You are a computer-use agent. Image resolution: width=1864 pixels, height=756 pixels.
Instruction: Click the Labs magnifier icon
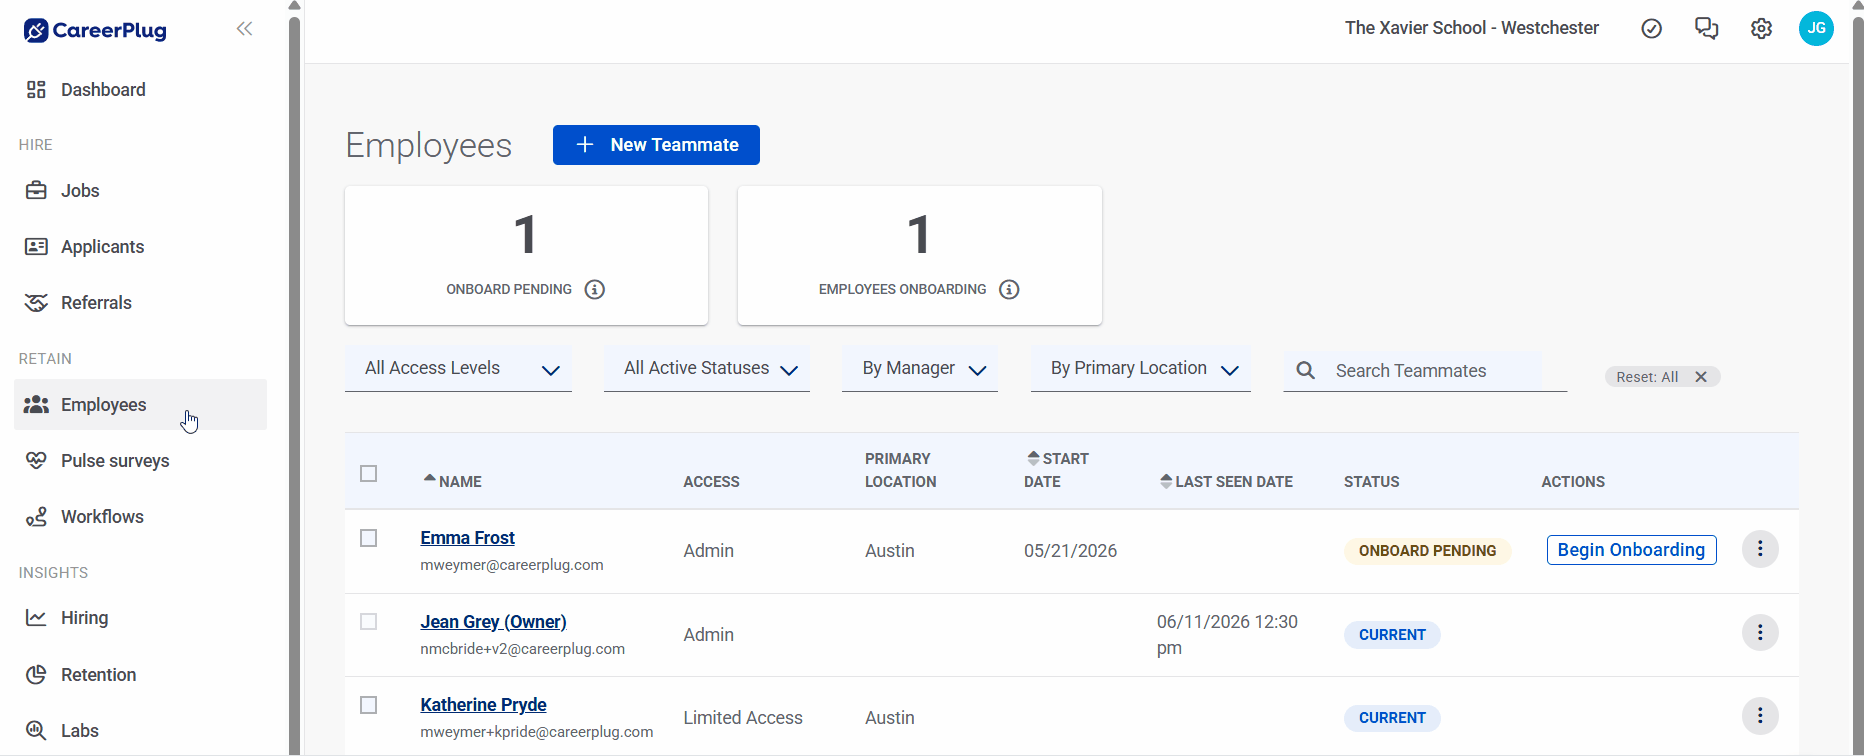[x=36, y=731]
